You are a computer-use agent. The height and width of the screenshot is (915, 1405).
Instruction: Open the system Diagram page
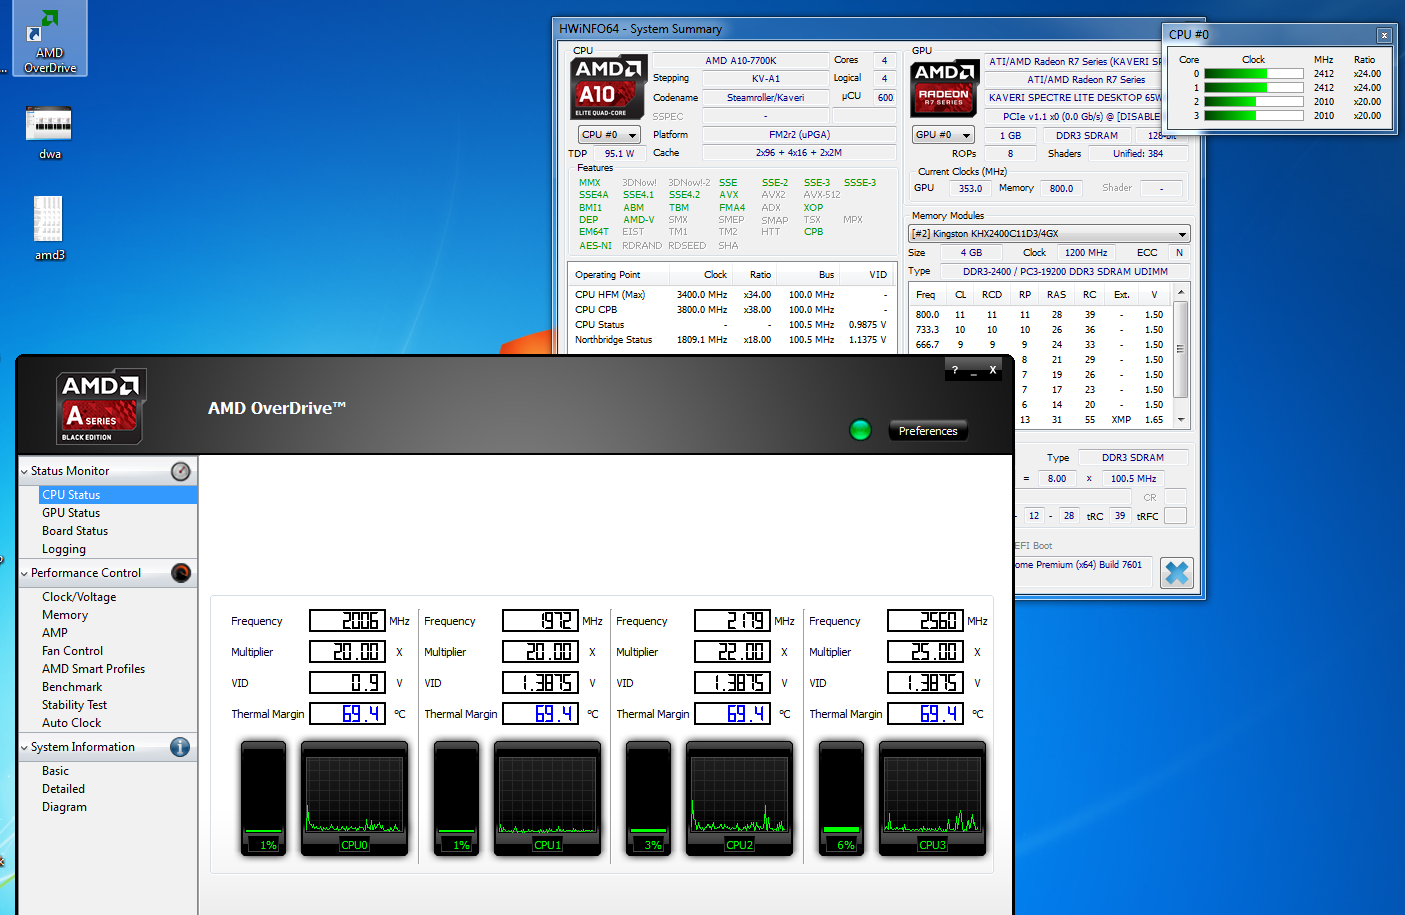coord(64,807)
